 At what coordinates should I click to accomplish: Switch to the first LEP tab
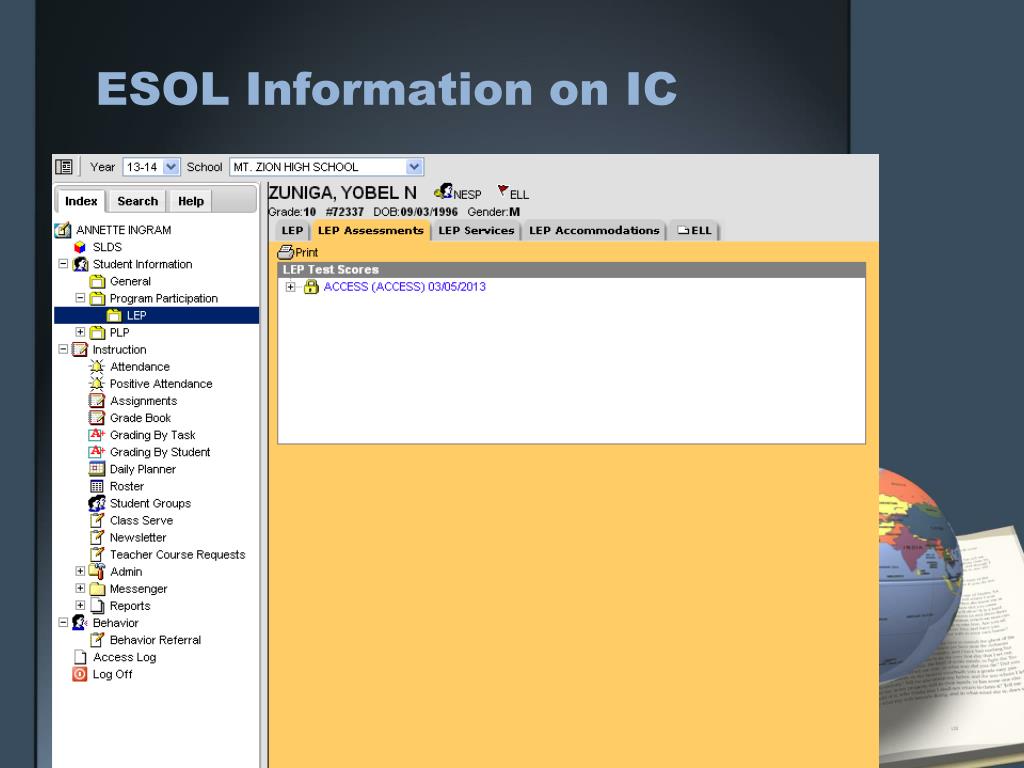point(292,231)
